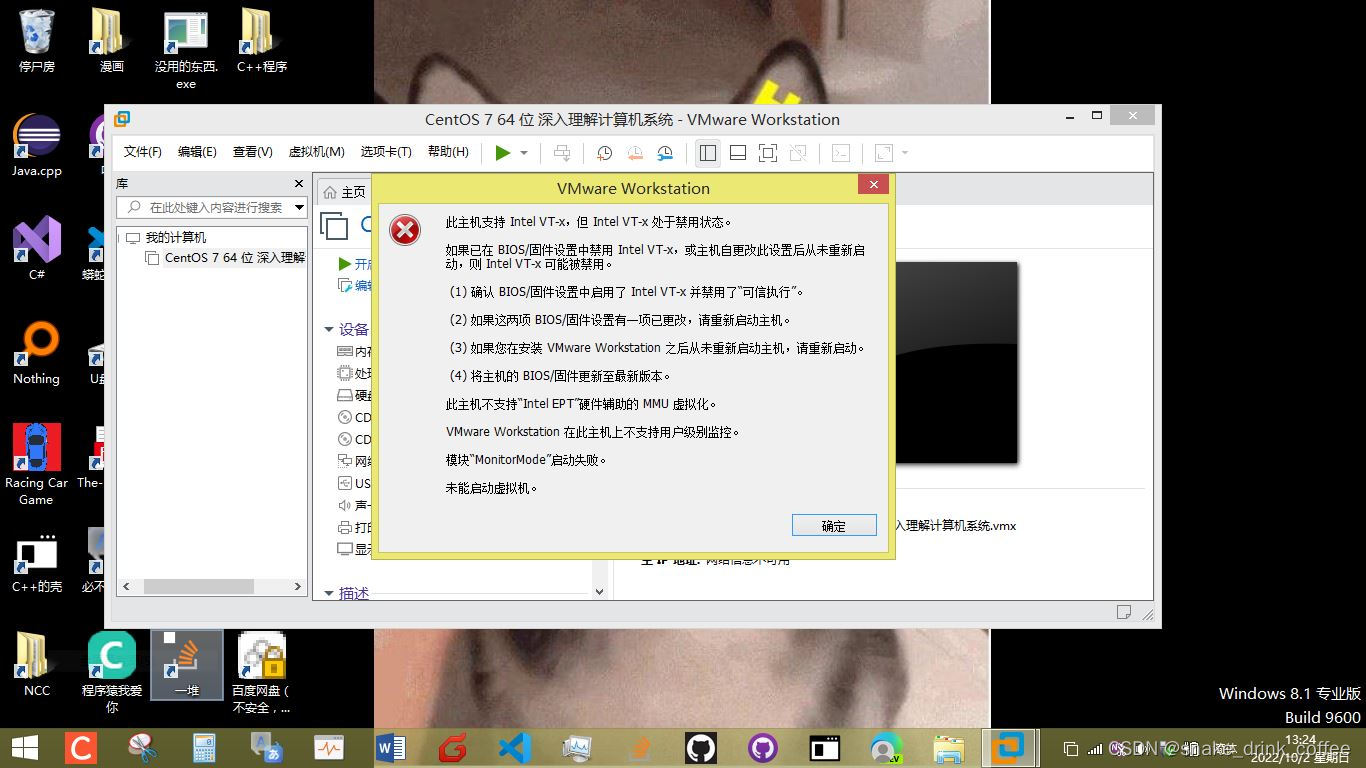Switch to the 主页 tab
The width and height of the screenshot is (1366, 768).
pyautogui.click(x=344, y=191)
